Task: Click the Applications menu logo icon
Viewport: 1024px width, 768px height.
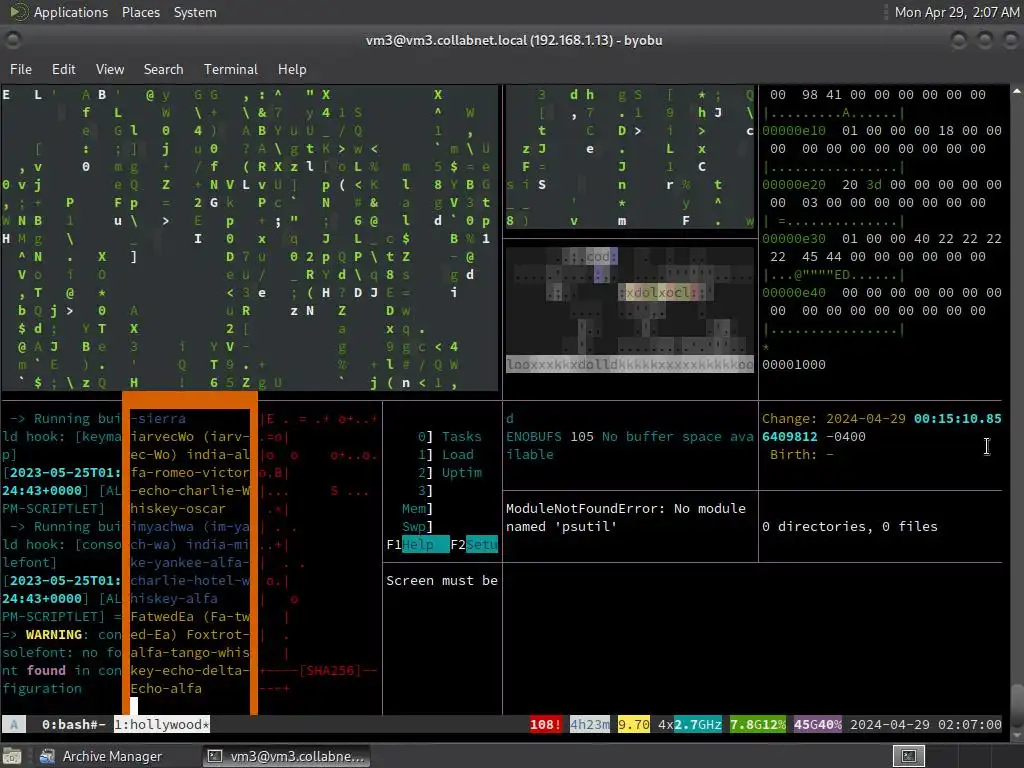Action: (18, 12)
